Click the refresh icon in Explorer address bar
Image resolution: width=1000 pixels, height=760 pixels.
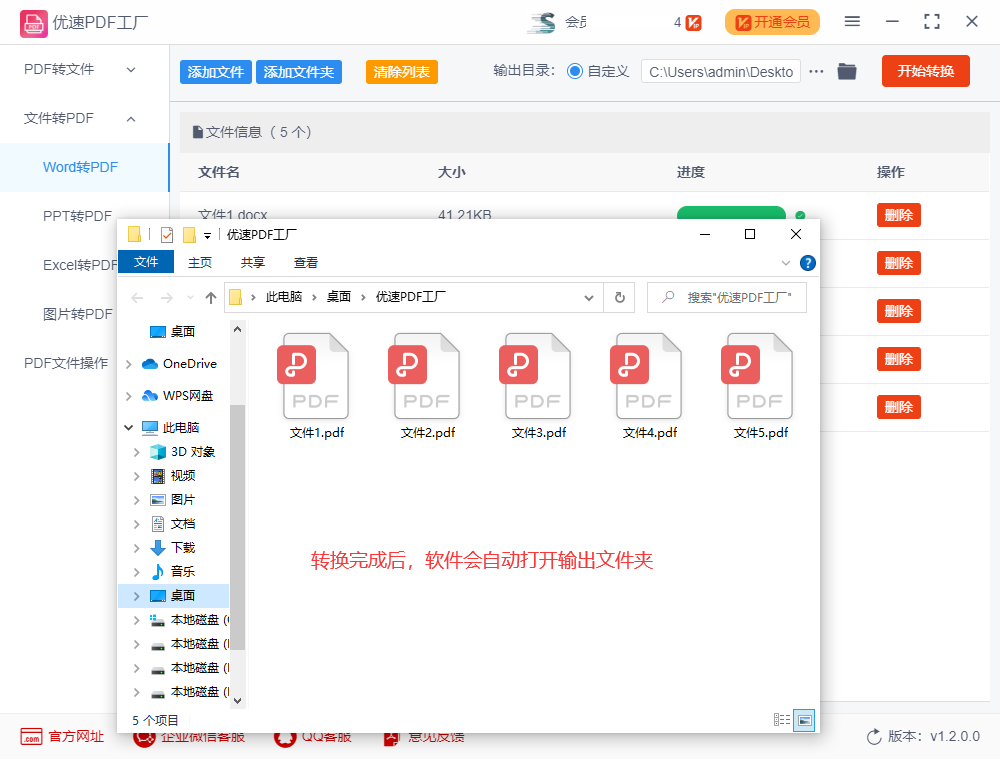point(620,297)
